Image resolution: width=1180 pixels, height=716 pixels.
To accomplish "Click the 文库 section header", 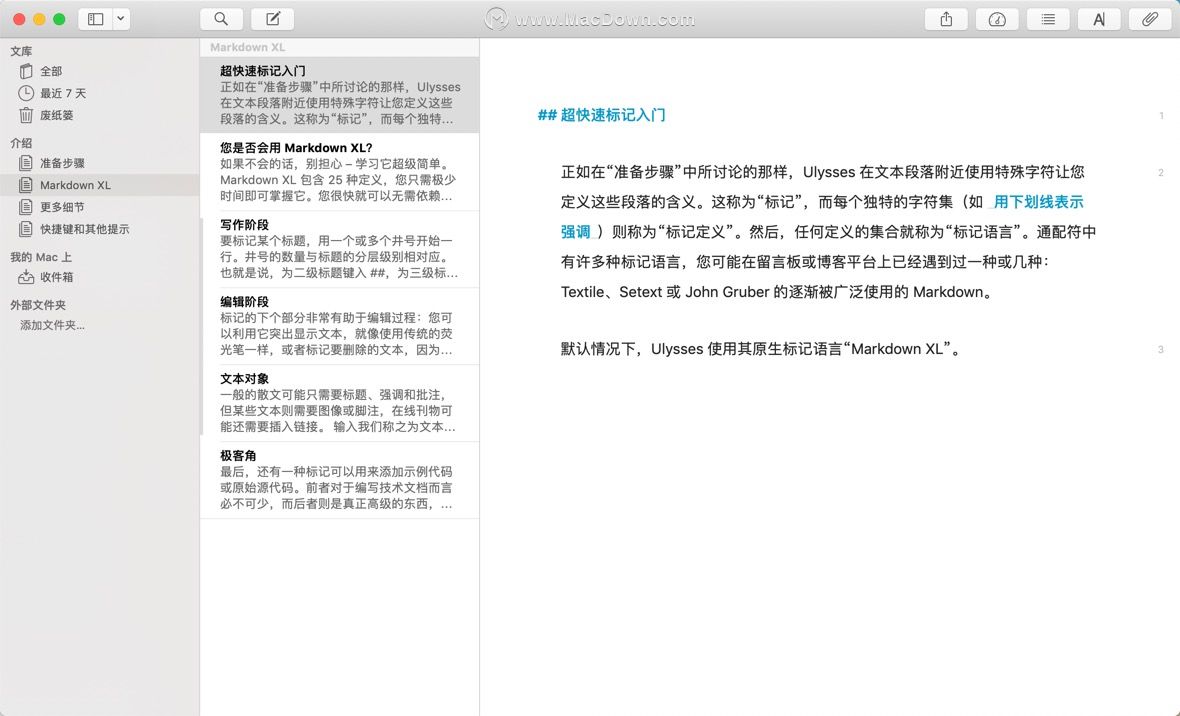I will click(21, 51).
